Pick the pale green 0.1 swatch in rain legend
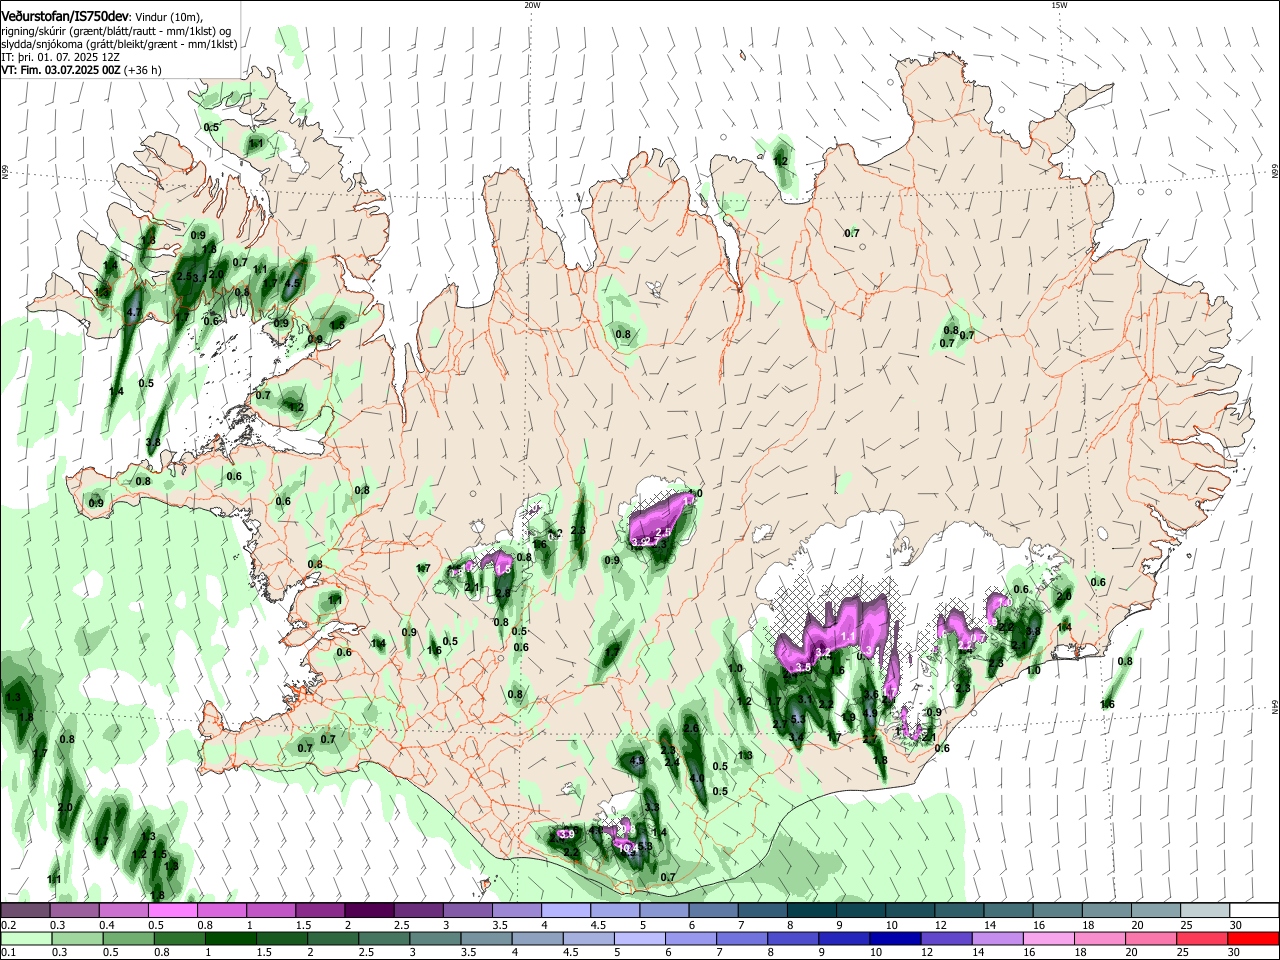 [25, 938]
